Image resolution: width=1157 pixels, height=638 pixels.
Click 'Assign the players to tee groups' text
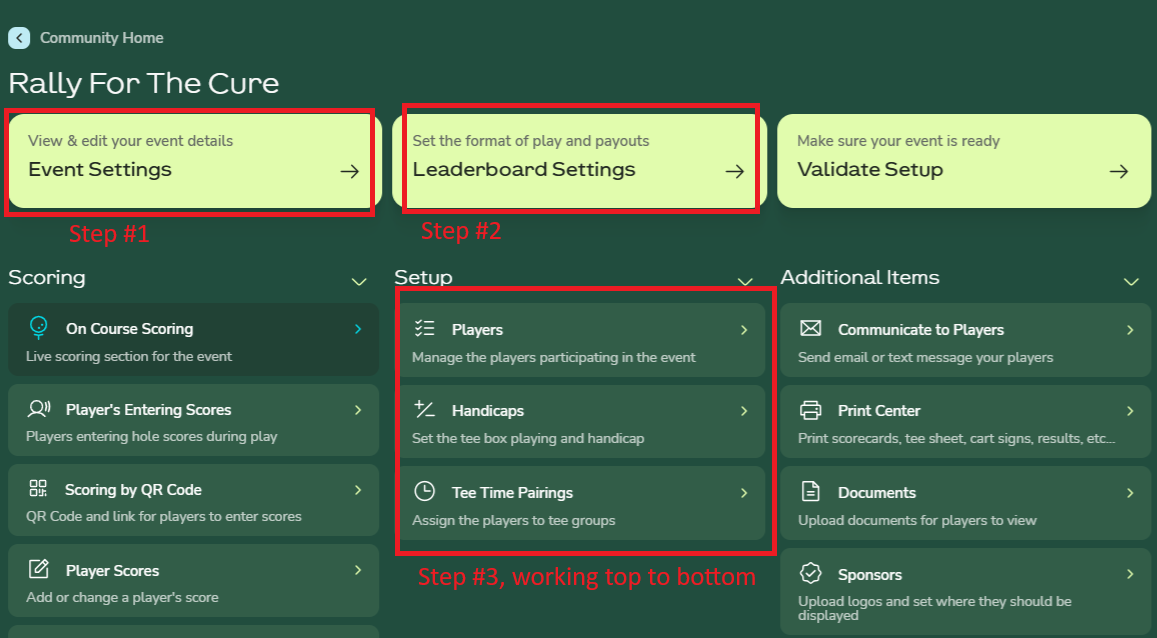(514, 520)
